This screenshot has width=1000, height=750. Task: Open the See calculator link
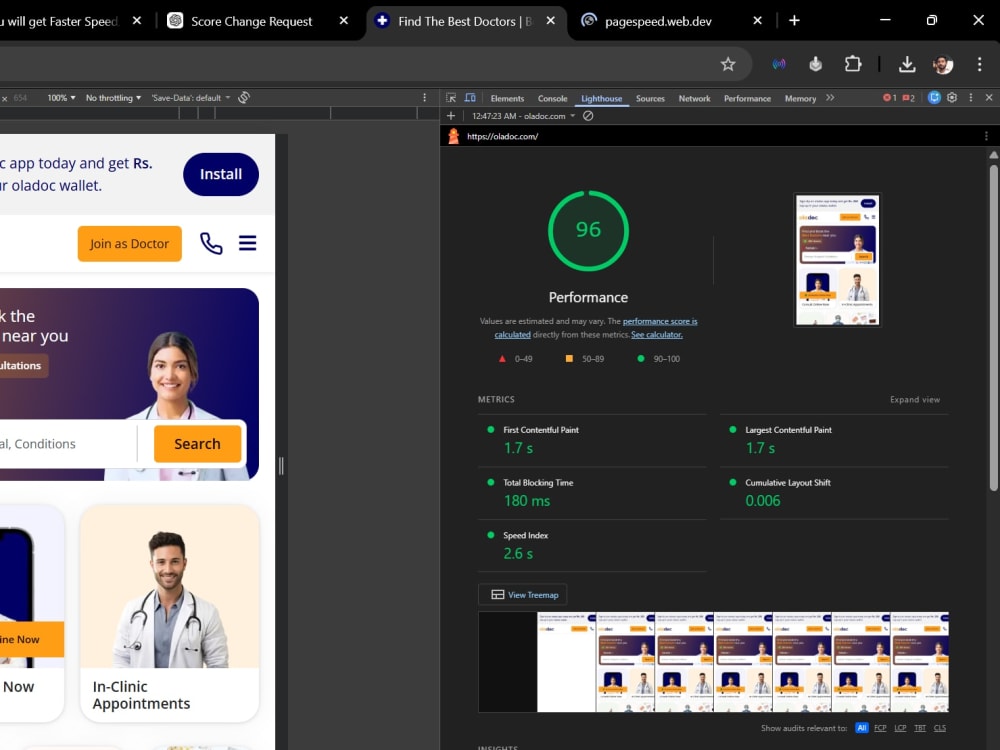pos(656,335)
